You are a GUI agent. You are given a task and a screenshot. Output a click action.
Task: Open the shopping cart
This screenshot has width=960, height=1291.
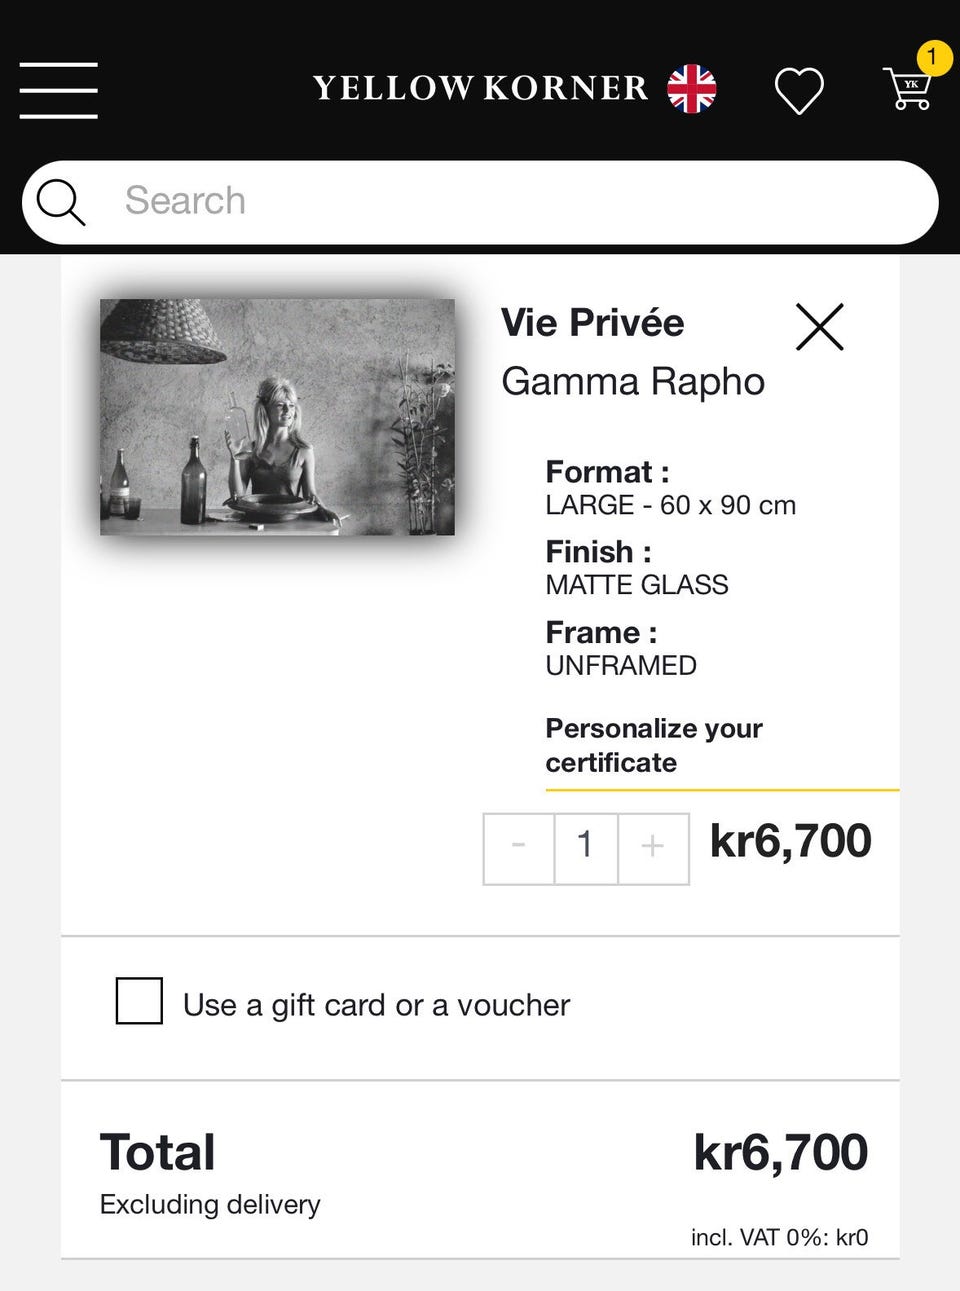coord(907,90)
